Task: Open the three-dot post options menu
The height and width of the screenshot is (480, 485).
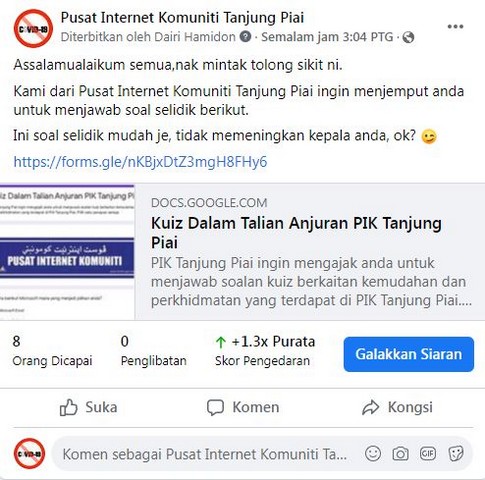Action: coord(455,27)
